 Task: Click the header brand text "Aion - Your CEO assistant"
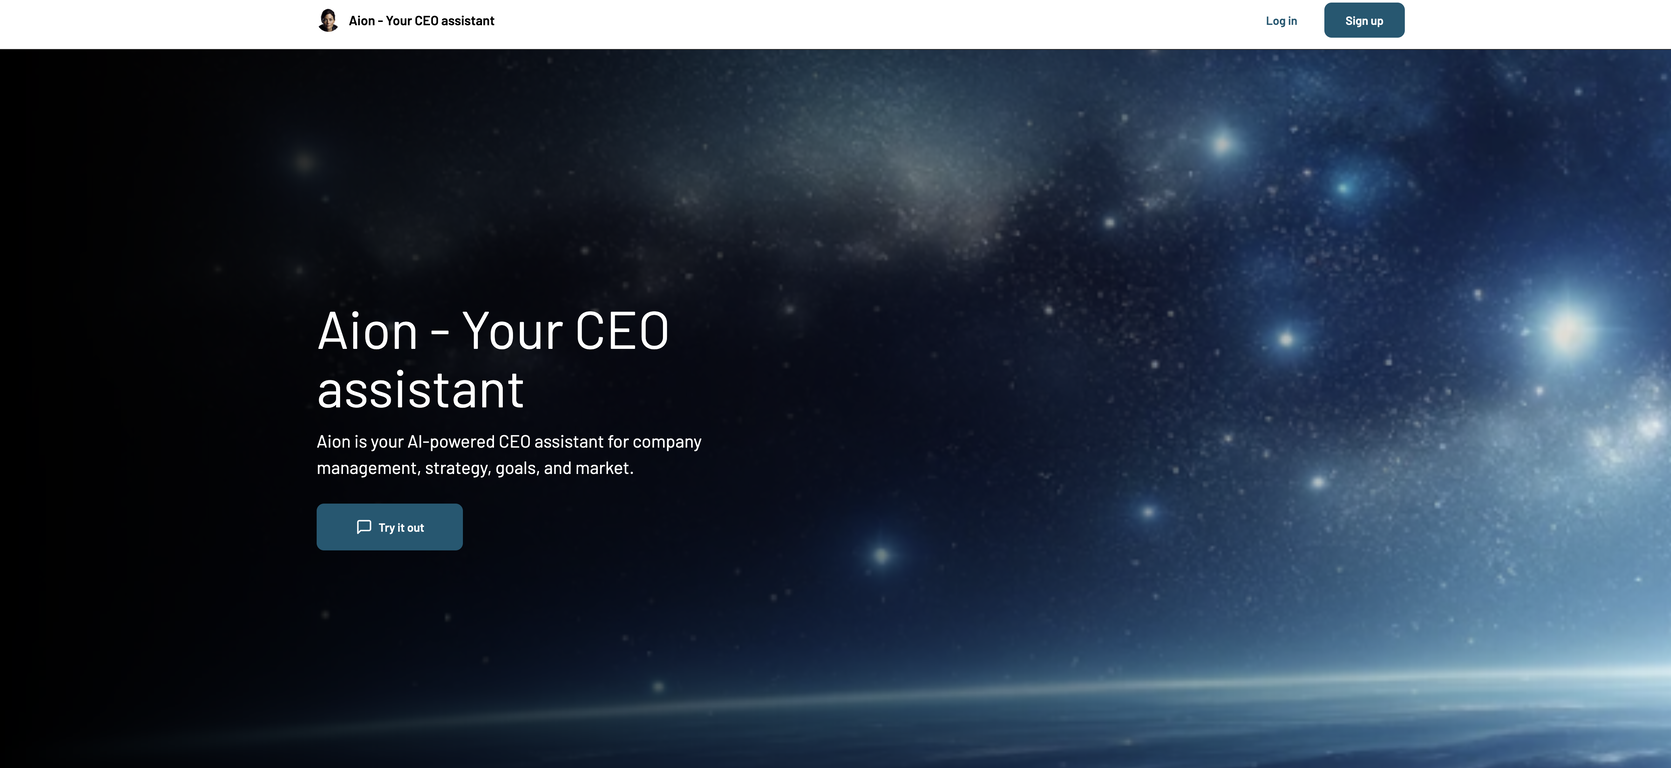421,20
